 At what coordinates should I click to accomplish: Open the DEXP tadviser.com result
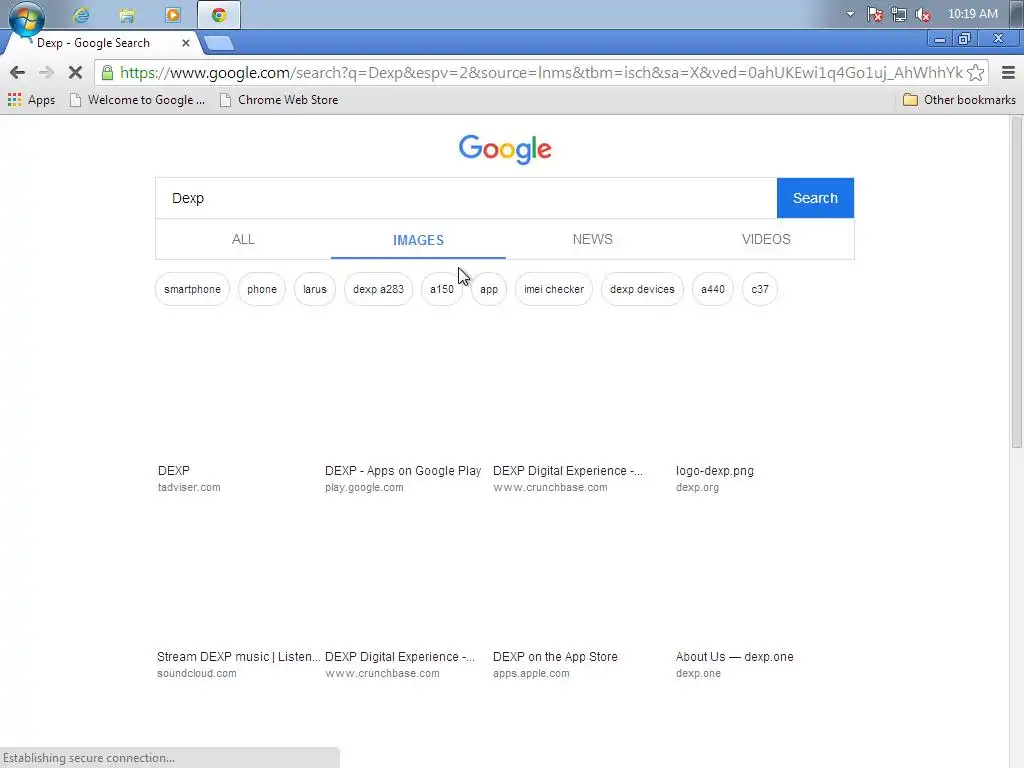[174, 471]
